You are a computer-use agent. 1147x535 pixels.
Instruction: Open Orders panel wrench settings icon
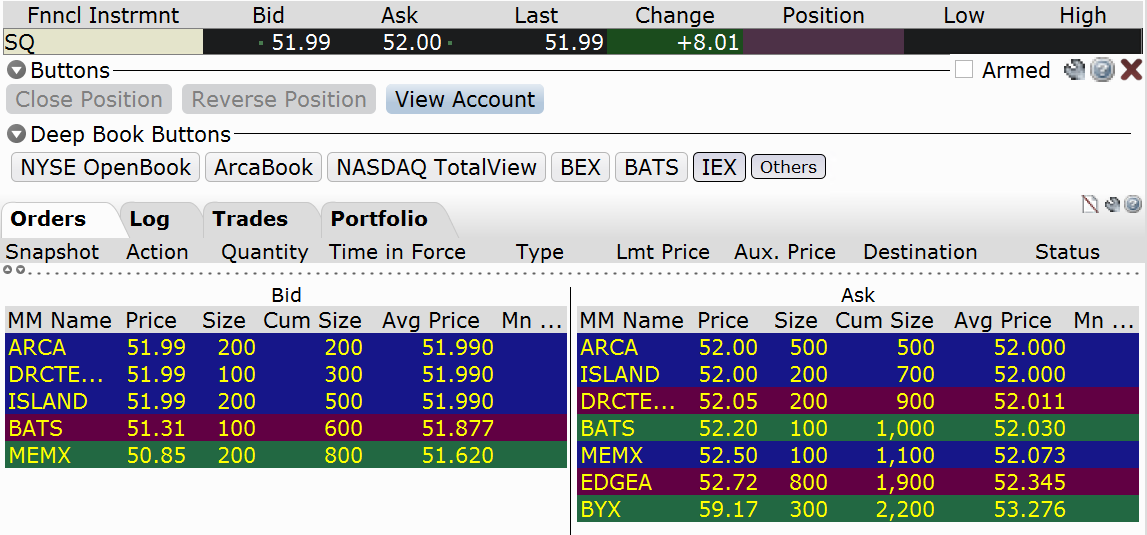[x=1112, y=205]
